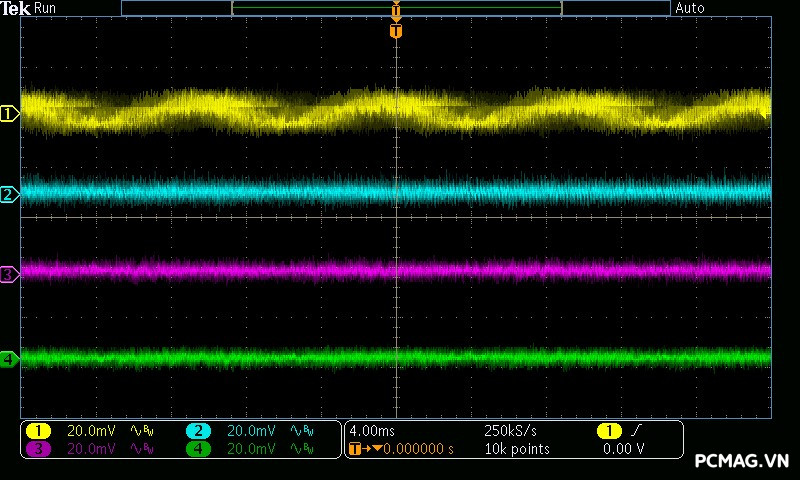Click the trigger source channel 1 badge
The width and height of the screenshot is (800, 480).
click(x=608, y=431)
